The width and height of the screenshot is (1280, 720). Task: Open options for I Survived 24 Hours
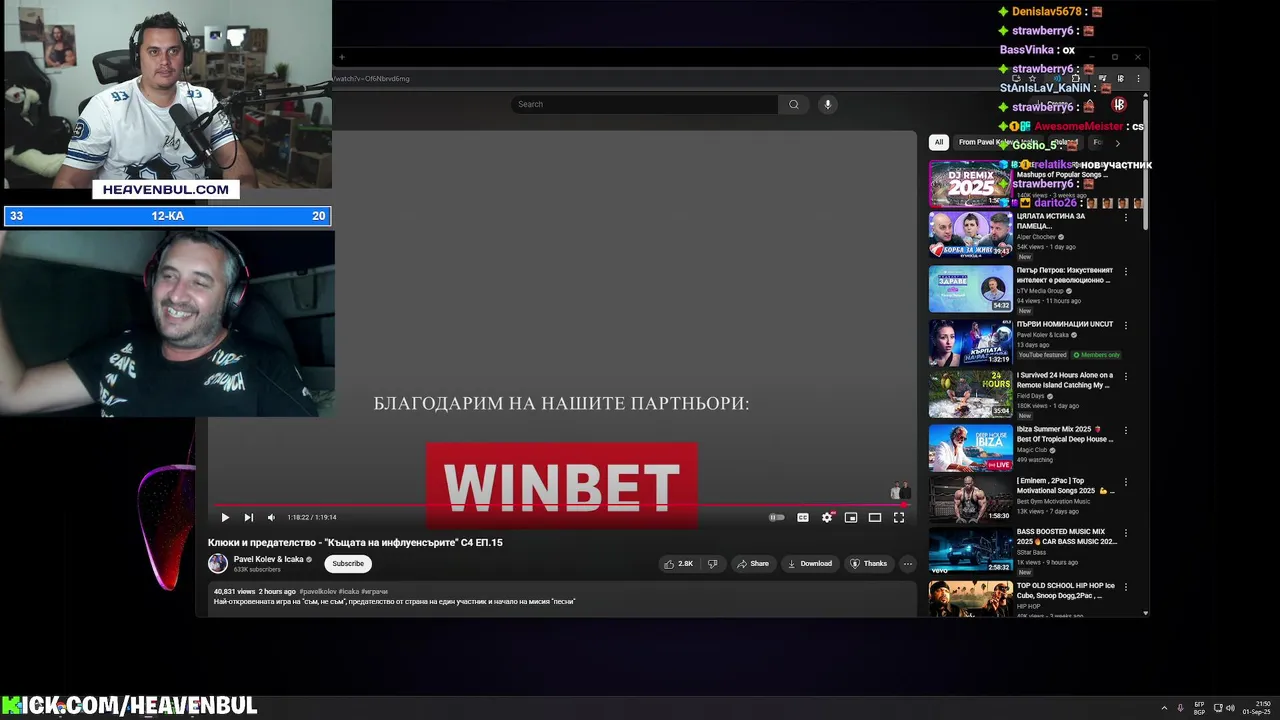click(1126, 377)
